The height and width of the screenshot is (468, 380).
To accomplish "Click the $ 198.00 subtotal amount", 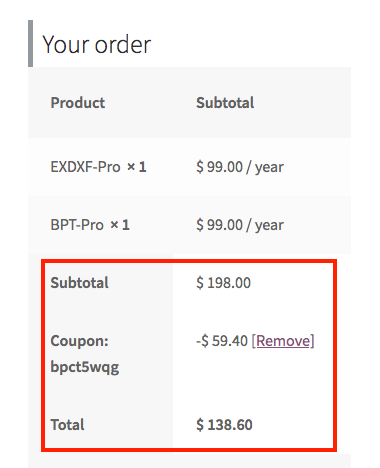I will (x=223, y=283).
